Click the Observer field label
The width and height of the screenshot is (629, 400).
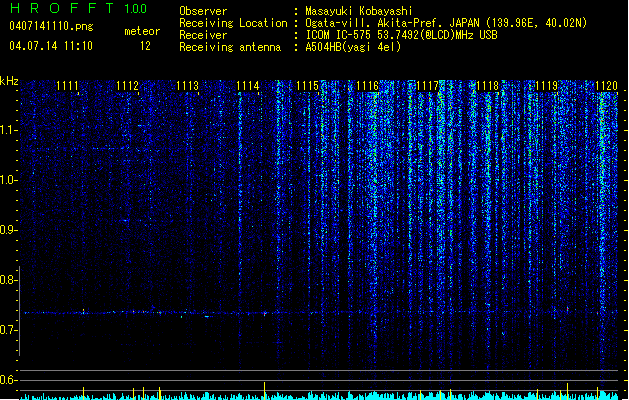pyautogui.click(x=203, y=11)
